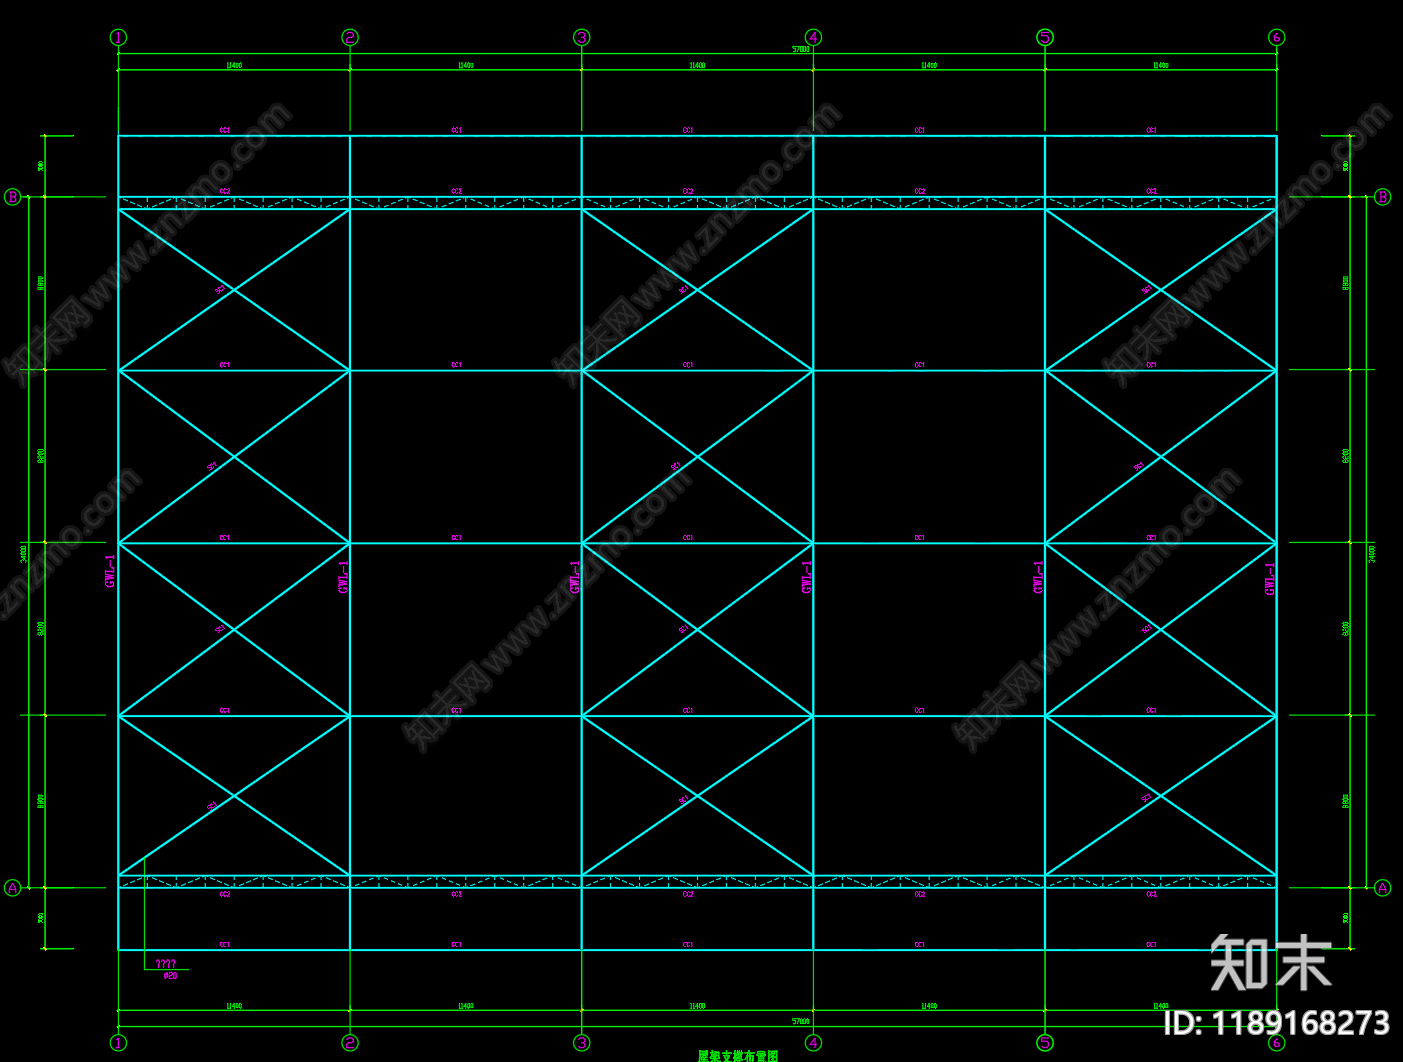Select the GWL-1 label on axis 4
Image resolution: width=1403 pixels, height=1062 pixels.
[x=807, y=577]
